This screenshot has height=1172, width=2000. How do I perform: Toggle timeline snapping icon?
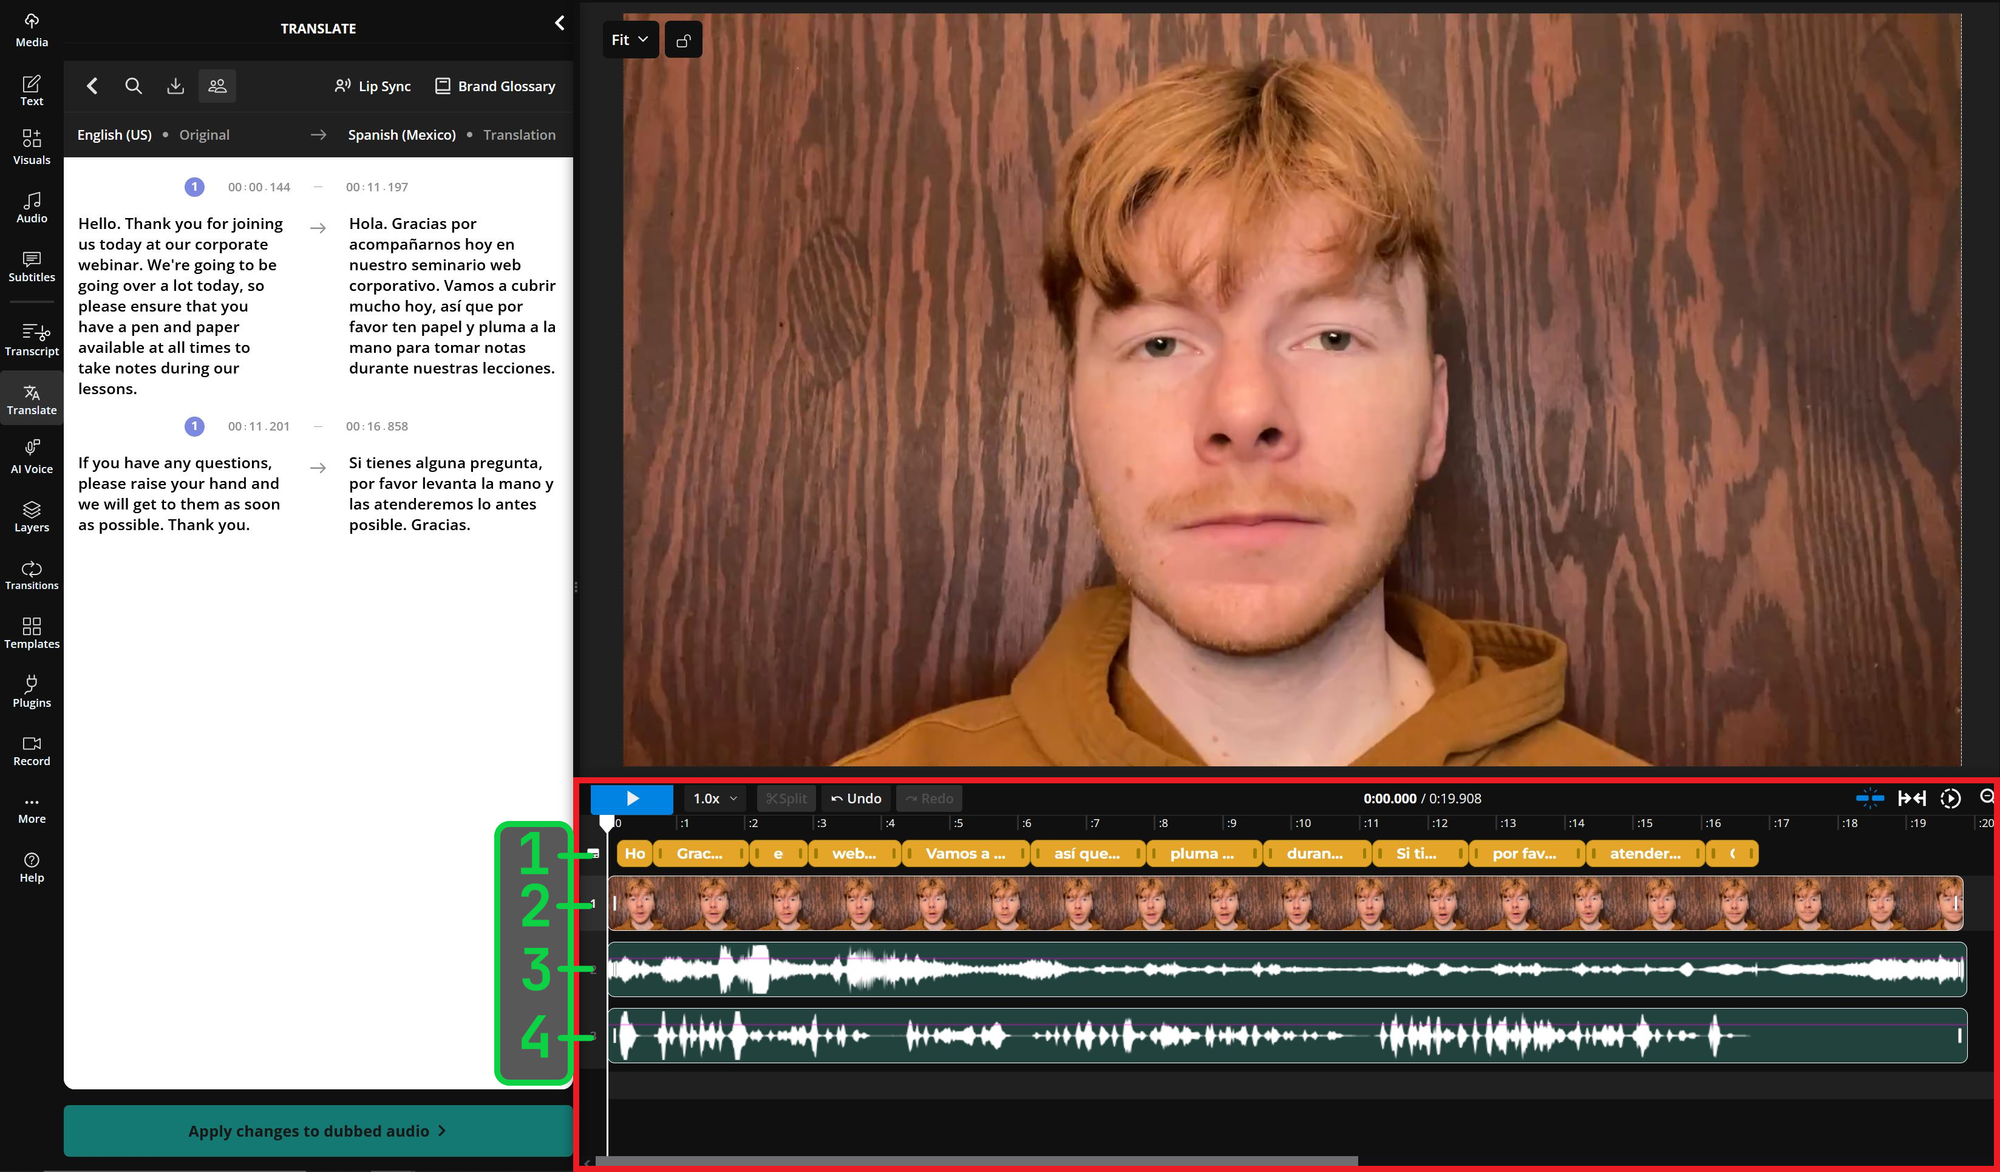coord(1869,798)
